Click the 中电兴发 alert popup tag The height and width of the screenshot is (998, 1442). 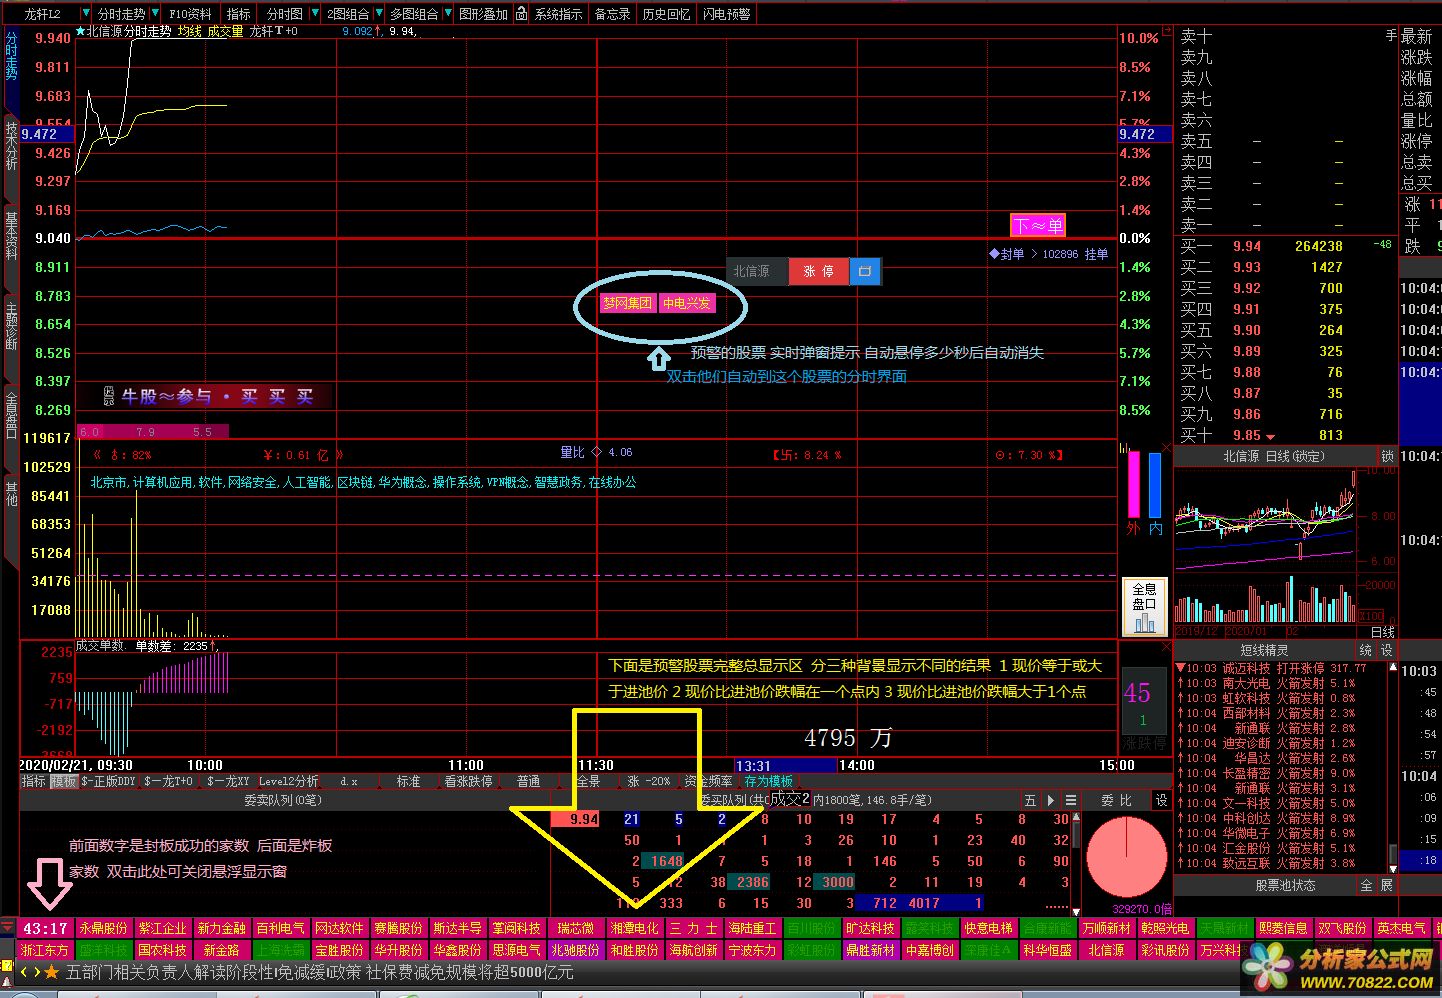click(687, 303)
